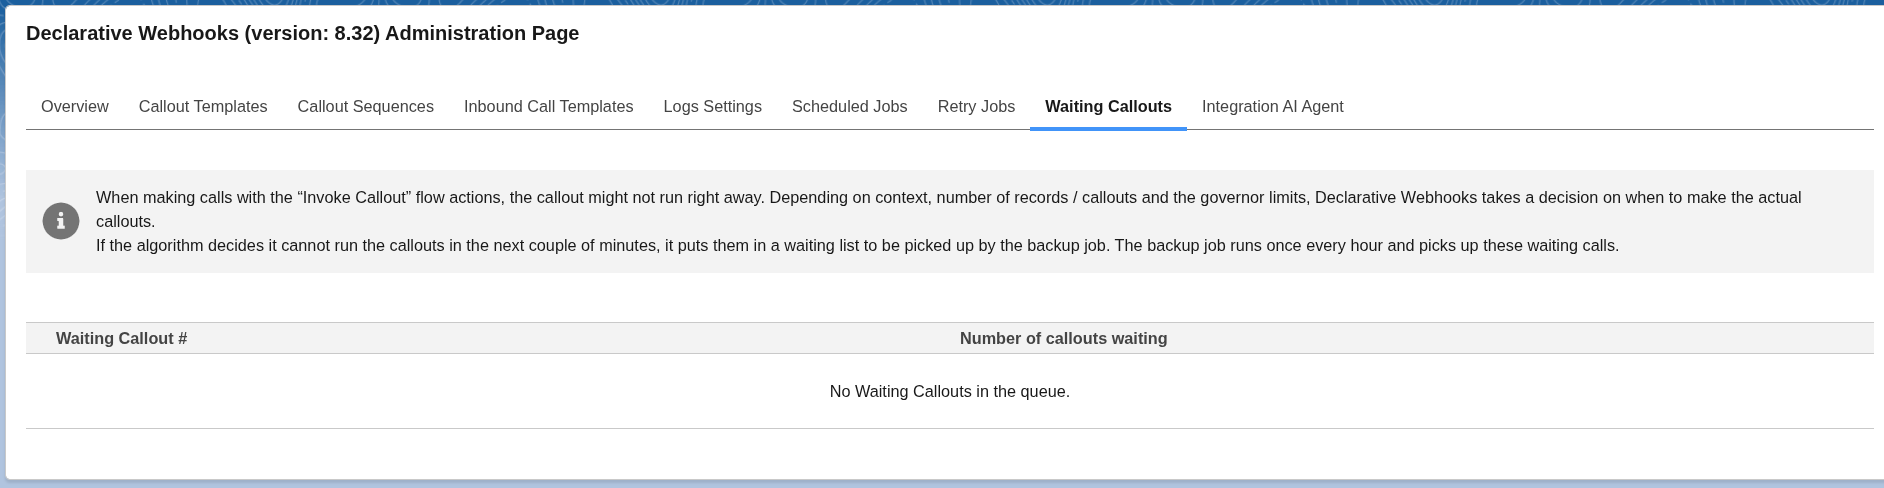Show the Scheduled Jobs tab
This screenshot has width=1884, height=488.
coord(850,107)
